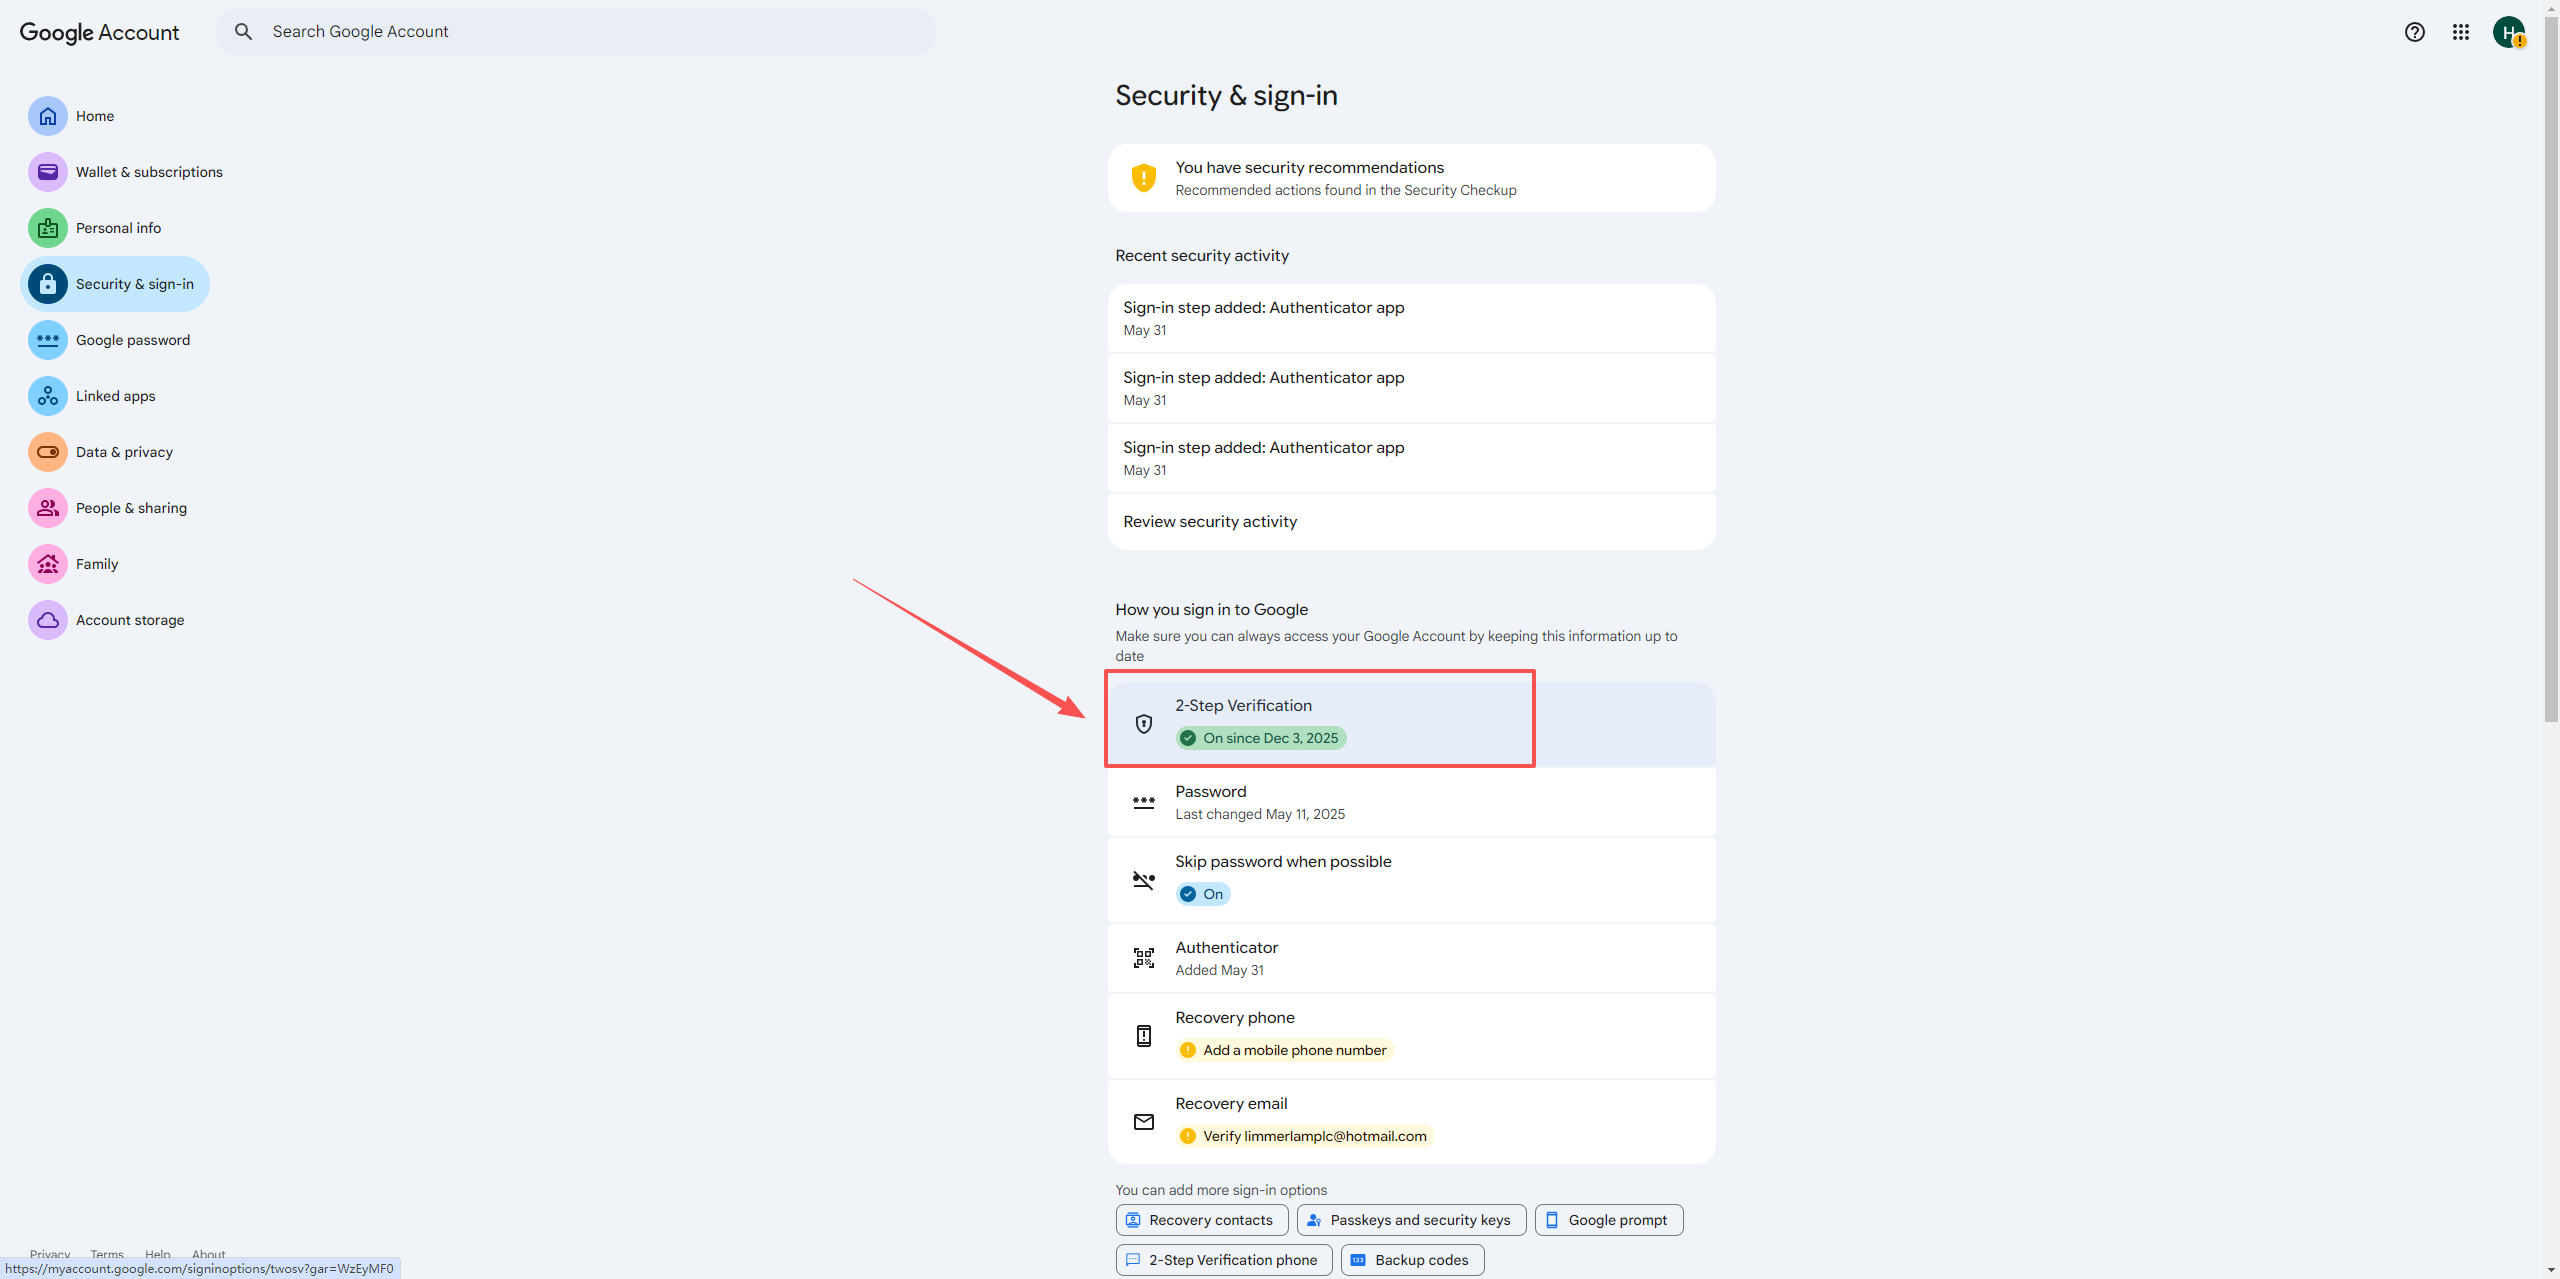
Task: Open the help question mark icon
Action: 2415,32
